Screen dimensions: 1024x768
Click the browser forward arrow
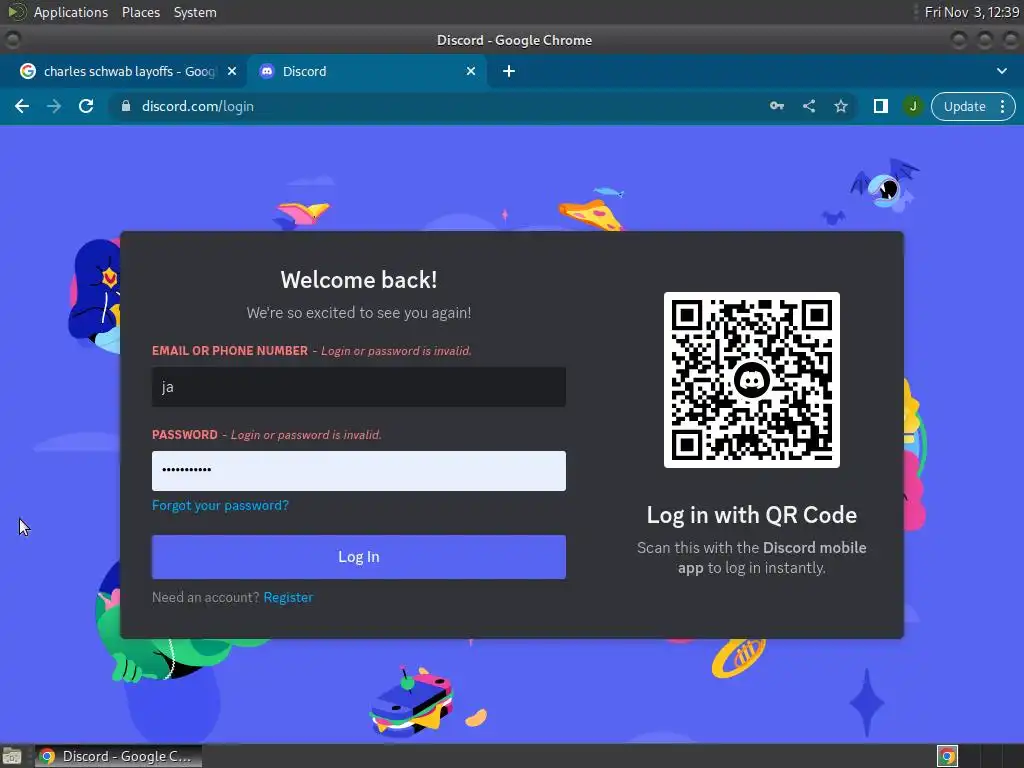54,106
